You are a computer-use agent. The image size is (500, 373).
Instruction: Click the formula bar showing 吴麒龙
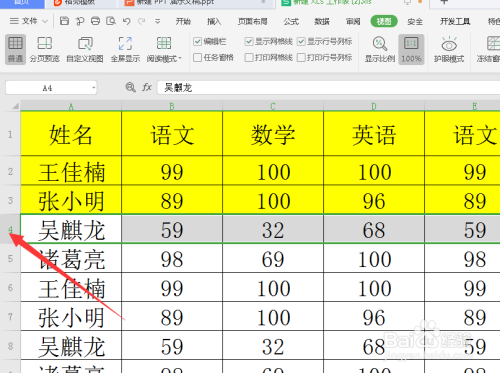pyautogui.click(x=329, y=88)
